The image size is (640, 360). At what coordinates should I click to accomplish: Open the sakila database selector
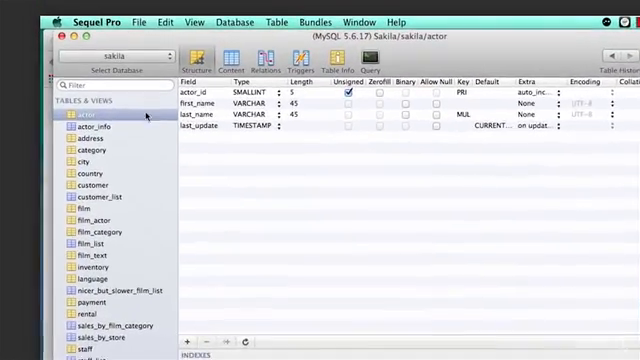[117, 56]
